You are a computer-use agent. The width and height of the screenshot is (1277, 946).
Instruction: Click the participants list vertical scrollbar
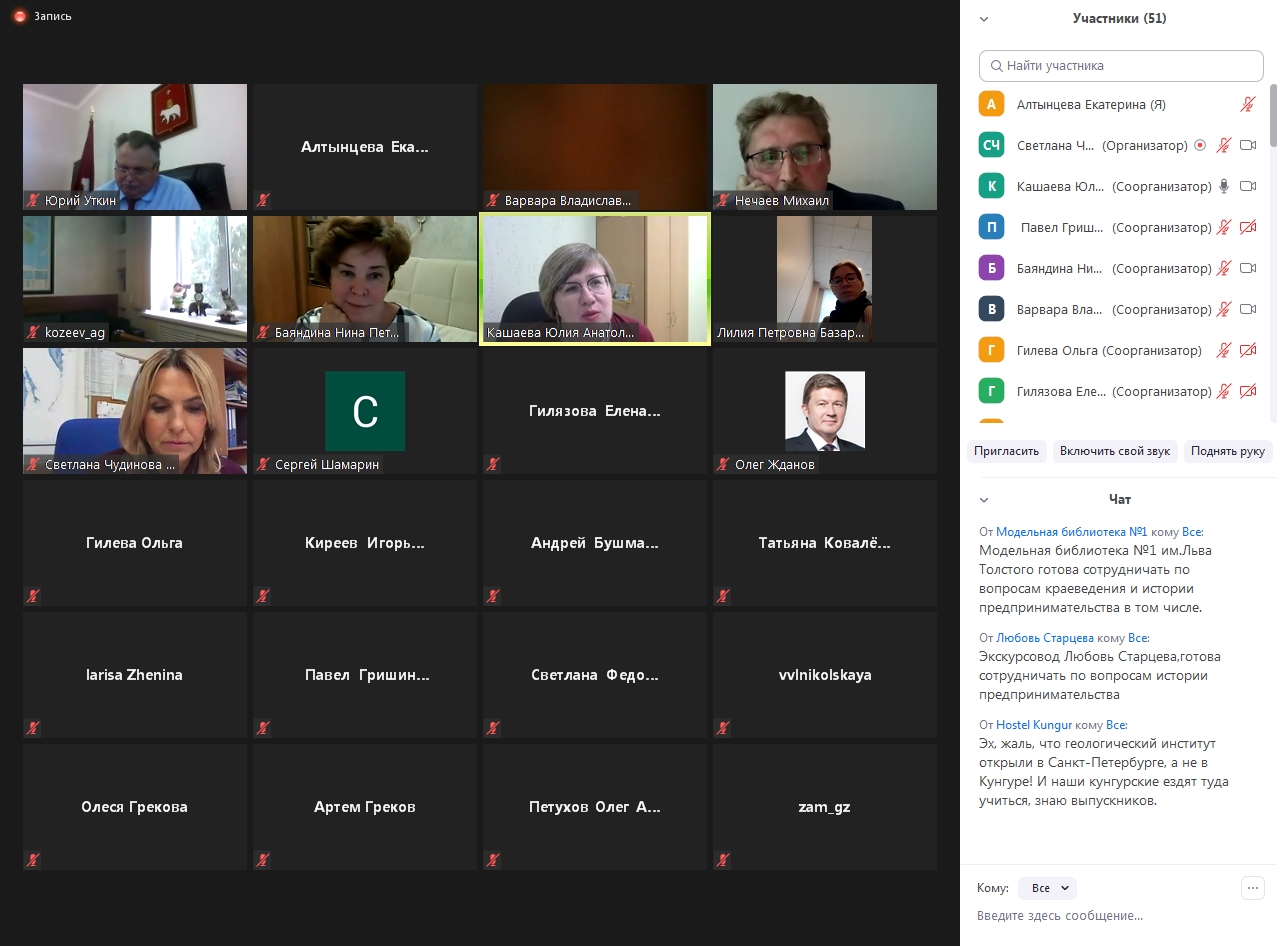(x=1272, y=115)
